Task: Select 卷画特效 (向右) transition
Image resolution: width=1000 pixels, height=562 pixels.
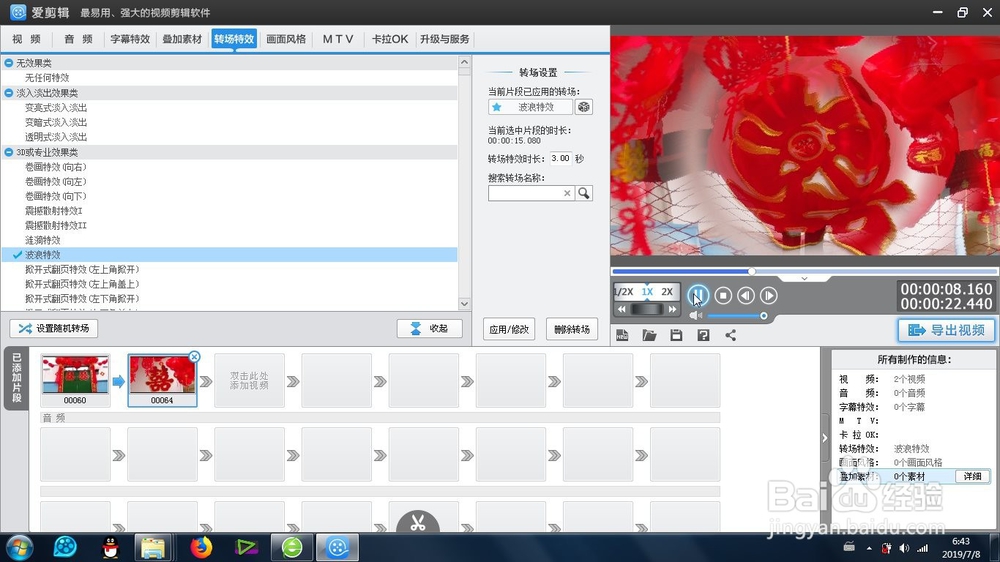Action: pos(56,167)
